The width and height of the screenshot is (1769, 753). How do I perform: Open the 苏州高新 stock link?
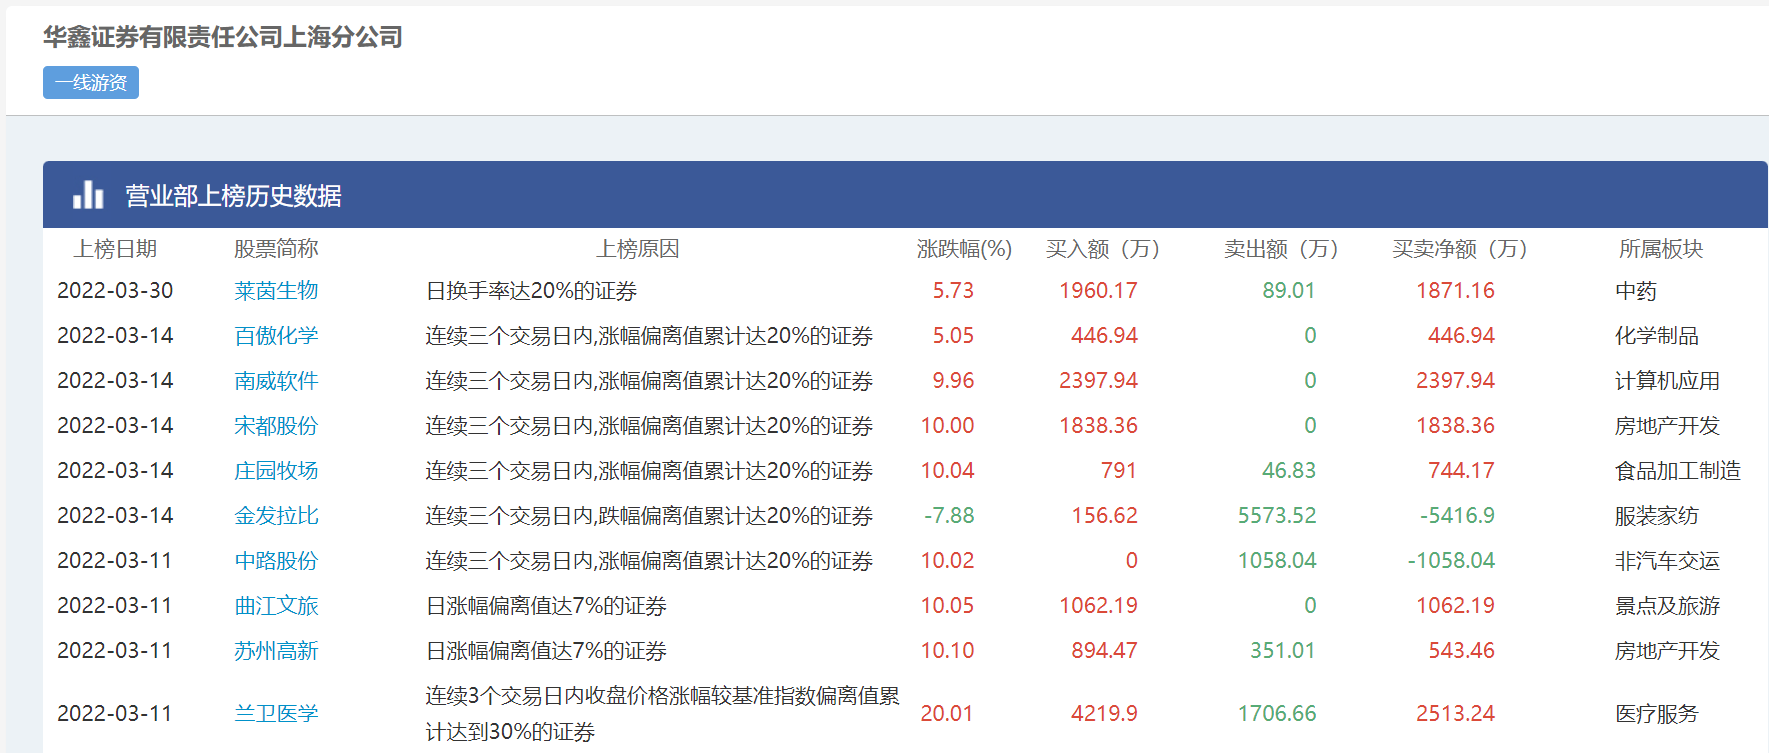click(276, 651)
